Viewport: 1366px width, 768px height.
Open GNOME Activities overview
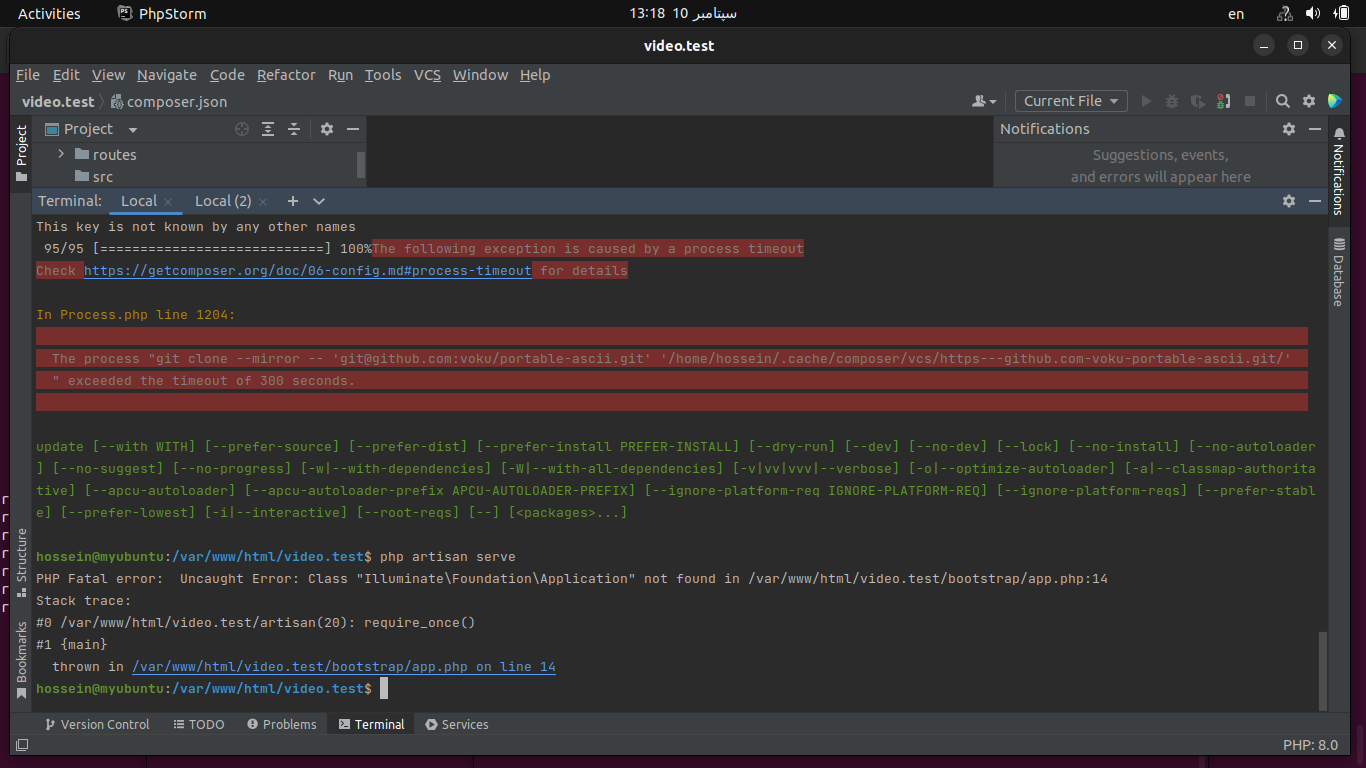49,13
